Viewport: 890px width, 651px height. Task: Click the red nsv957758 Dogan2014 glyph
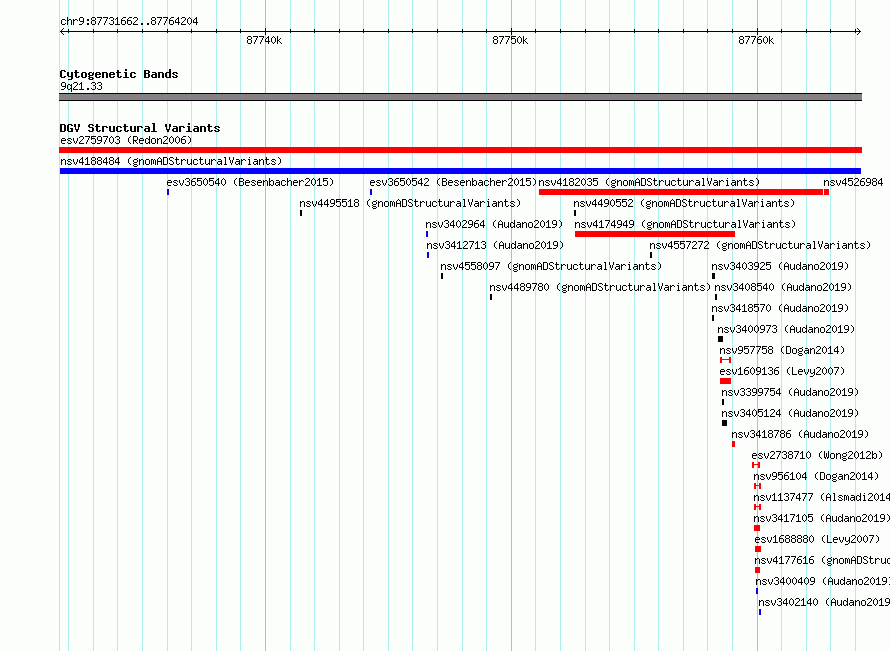tap(725, 360)
